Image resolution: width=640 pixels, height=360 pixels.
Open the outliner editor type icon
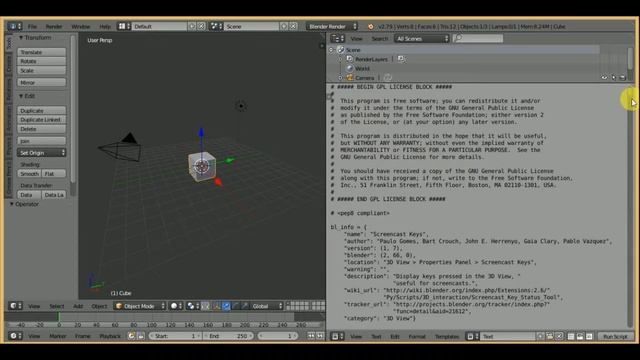[x=337, y=38]
